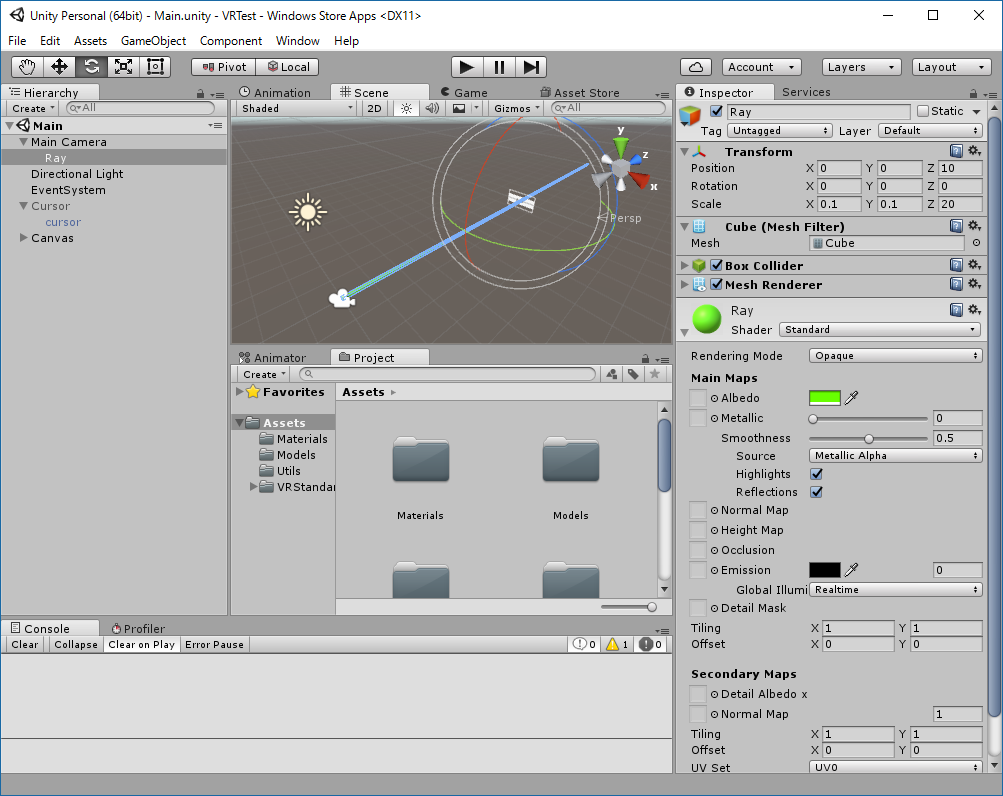The height and width of the screenshot is (796, 1003).
Task: Switch to the Game tab
Action: pos(464,93)
